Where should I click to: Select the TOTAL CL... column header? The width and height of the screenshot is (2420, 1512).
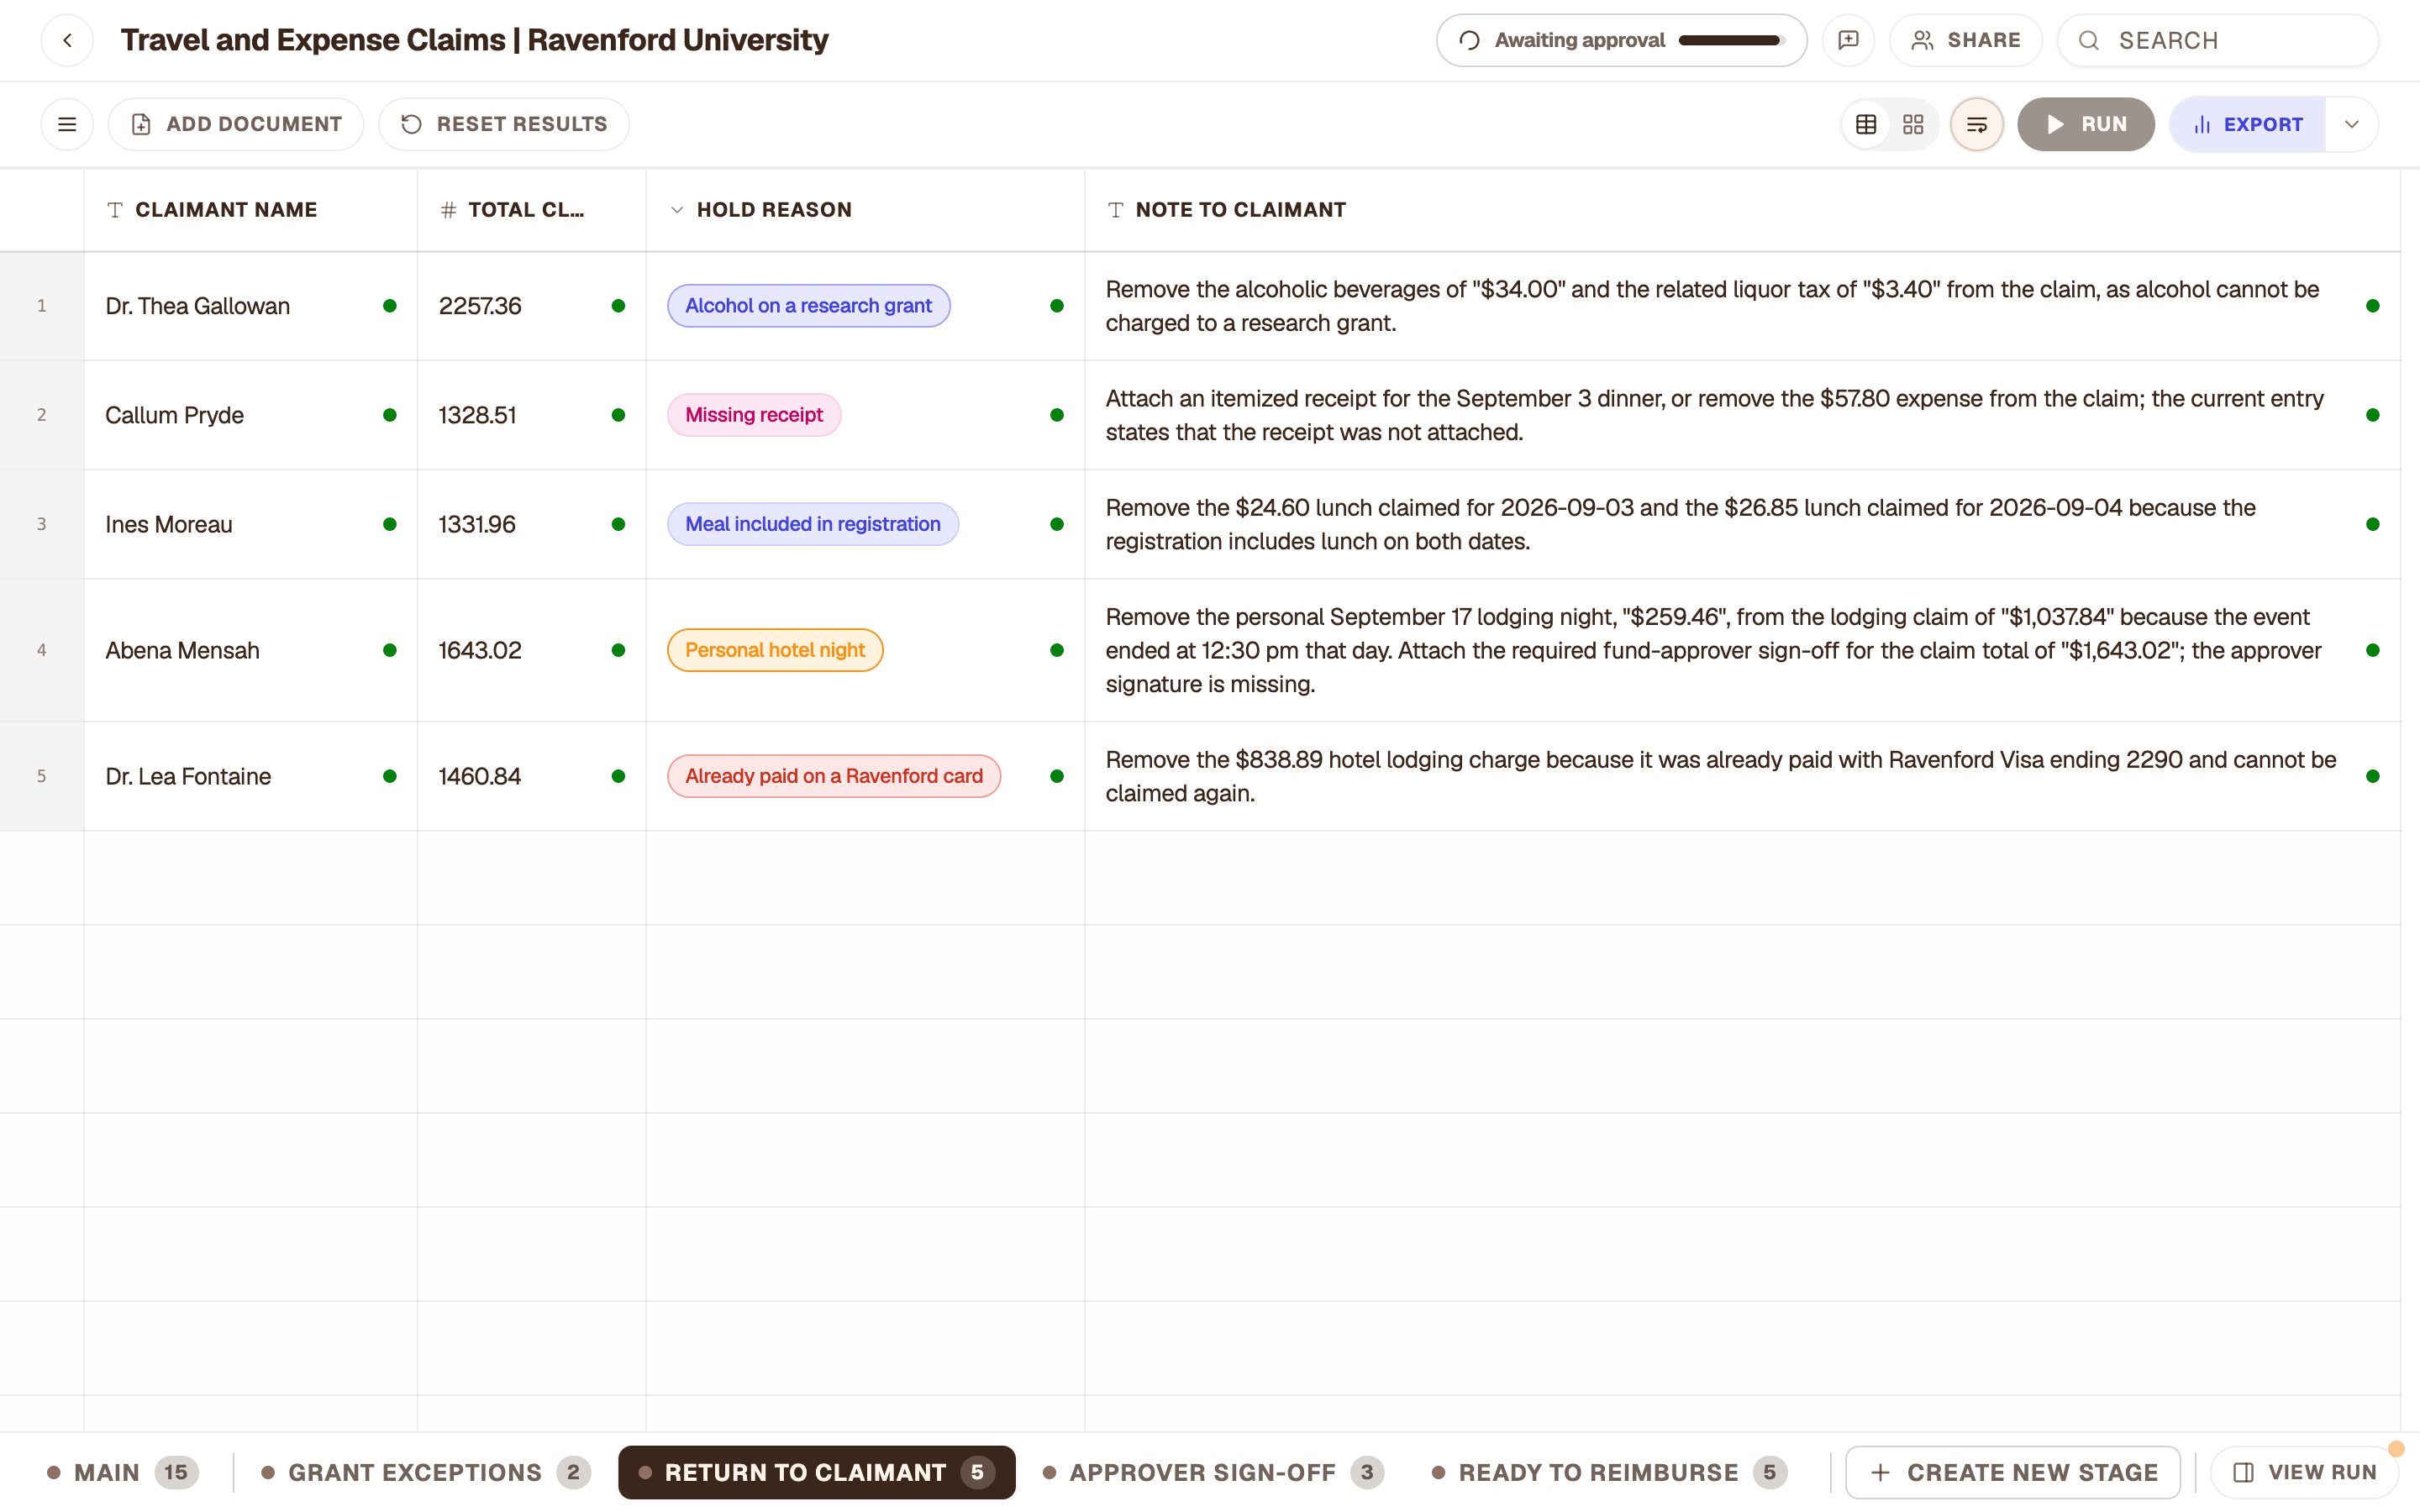(x=532, y=210)
